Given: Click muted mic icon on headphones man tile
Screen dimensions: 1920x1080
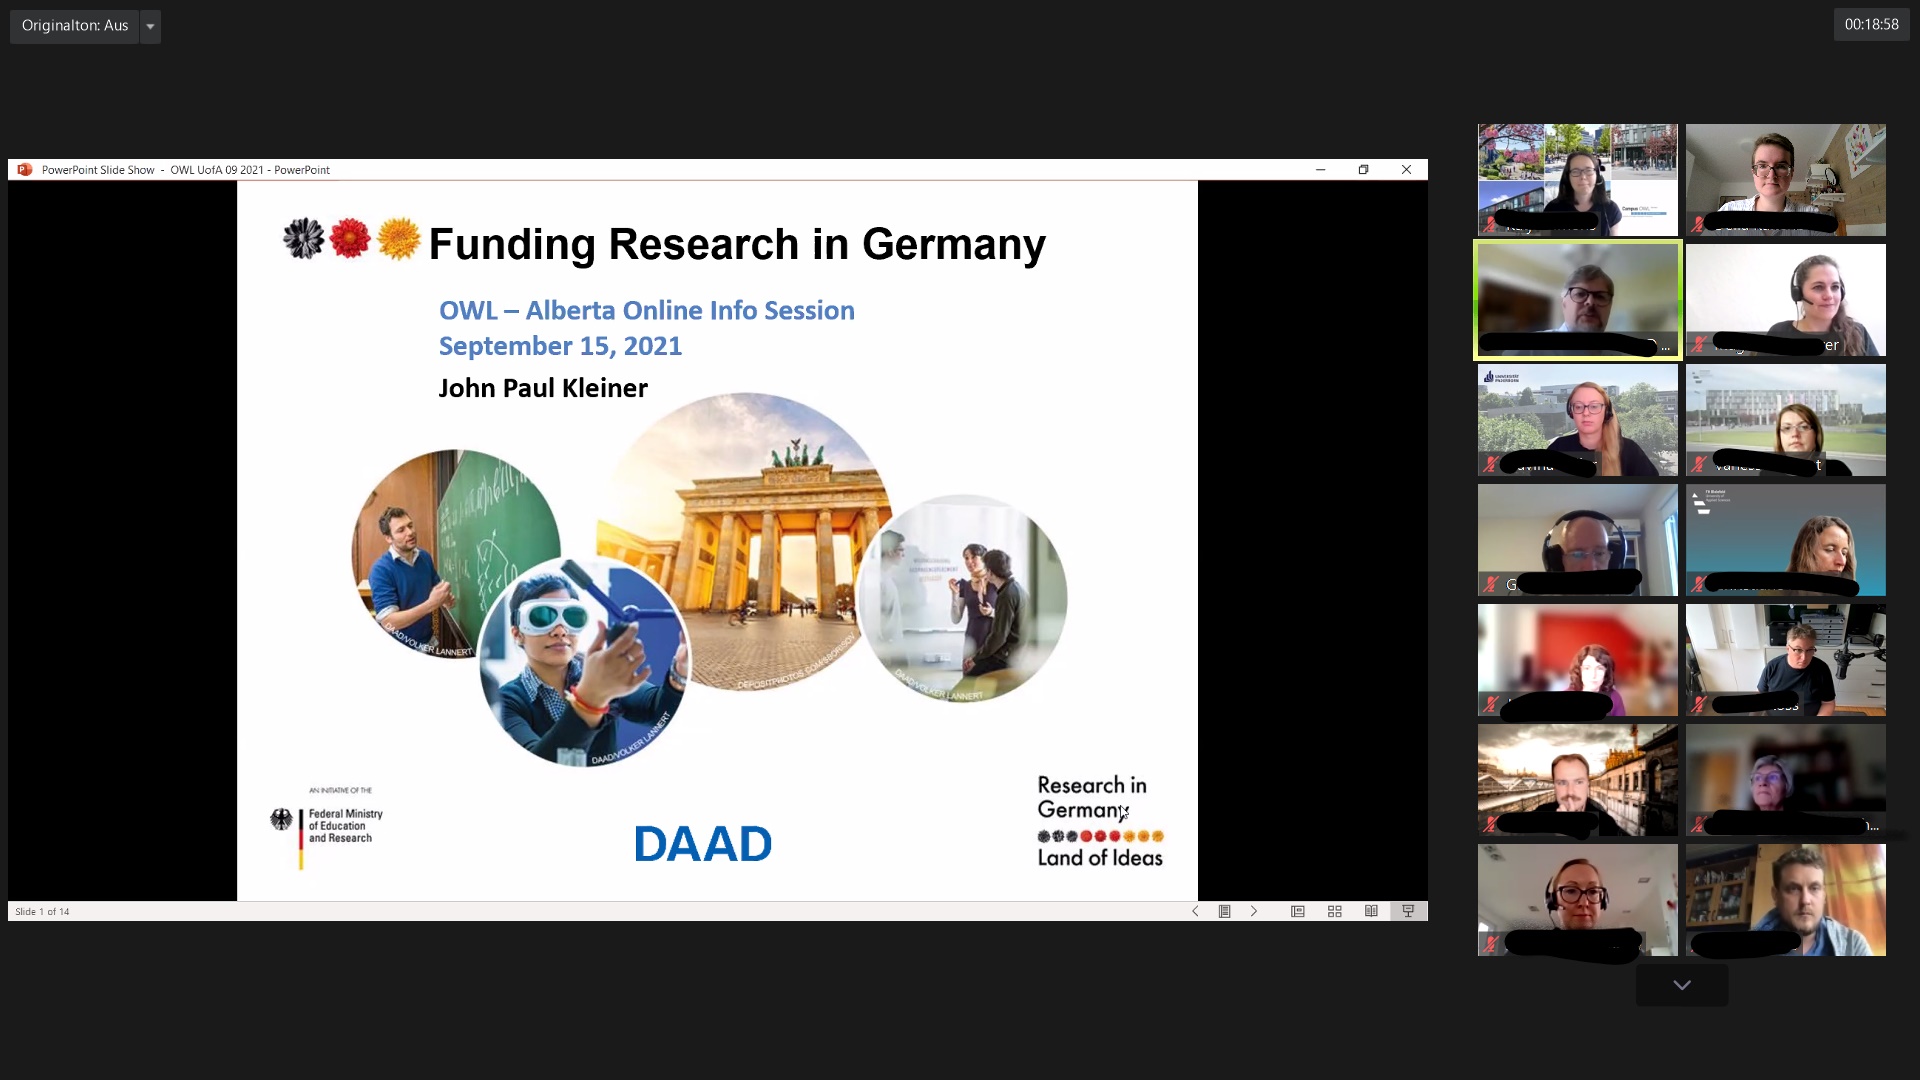Looking at the screenshot, I should point(1490,584).
